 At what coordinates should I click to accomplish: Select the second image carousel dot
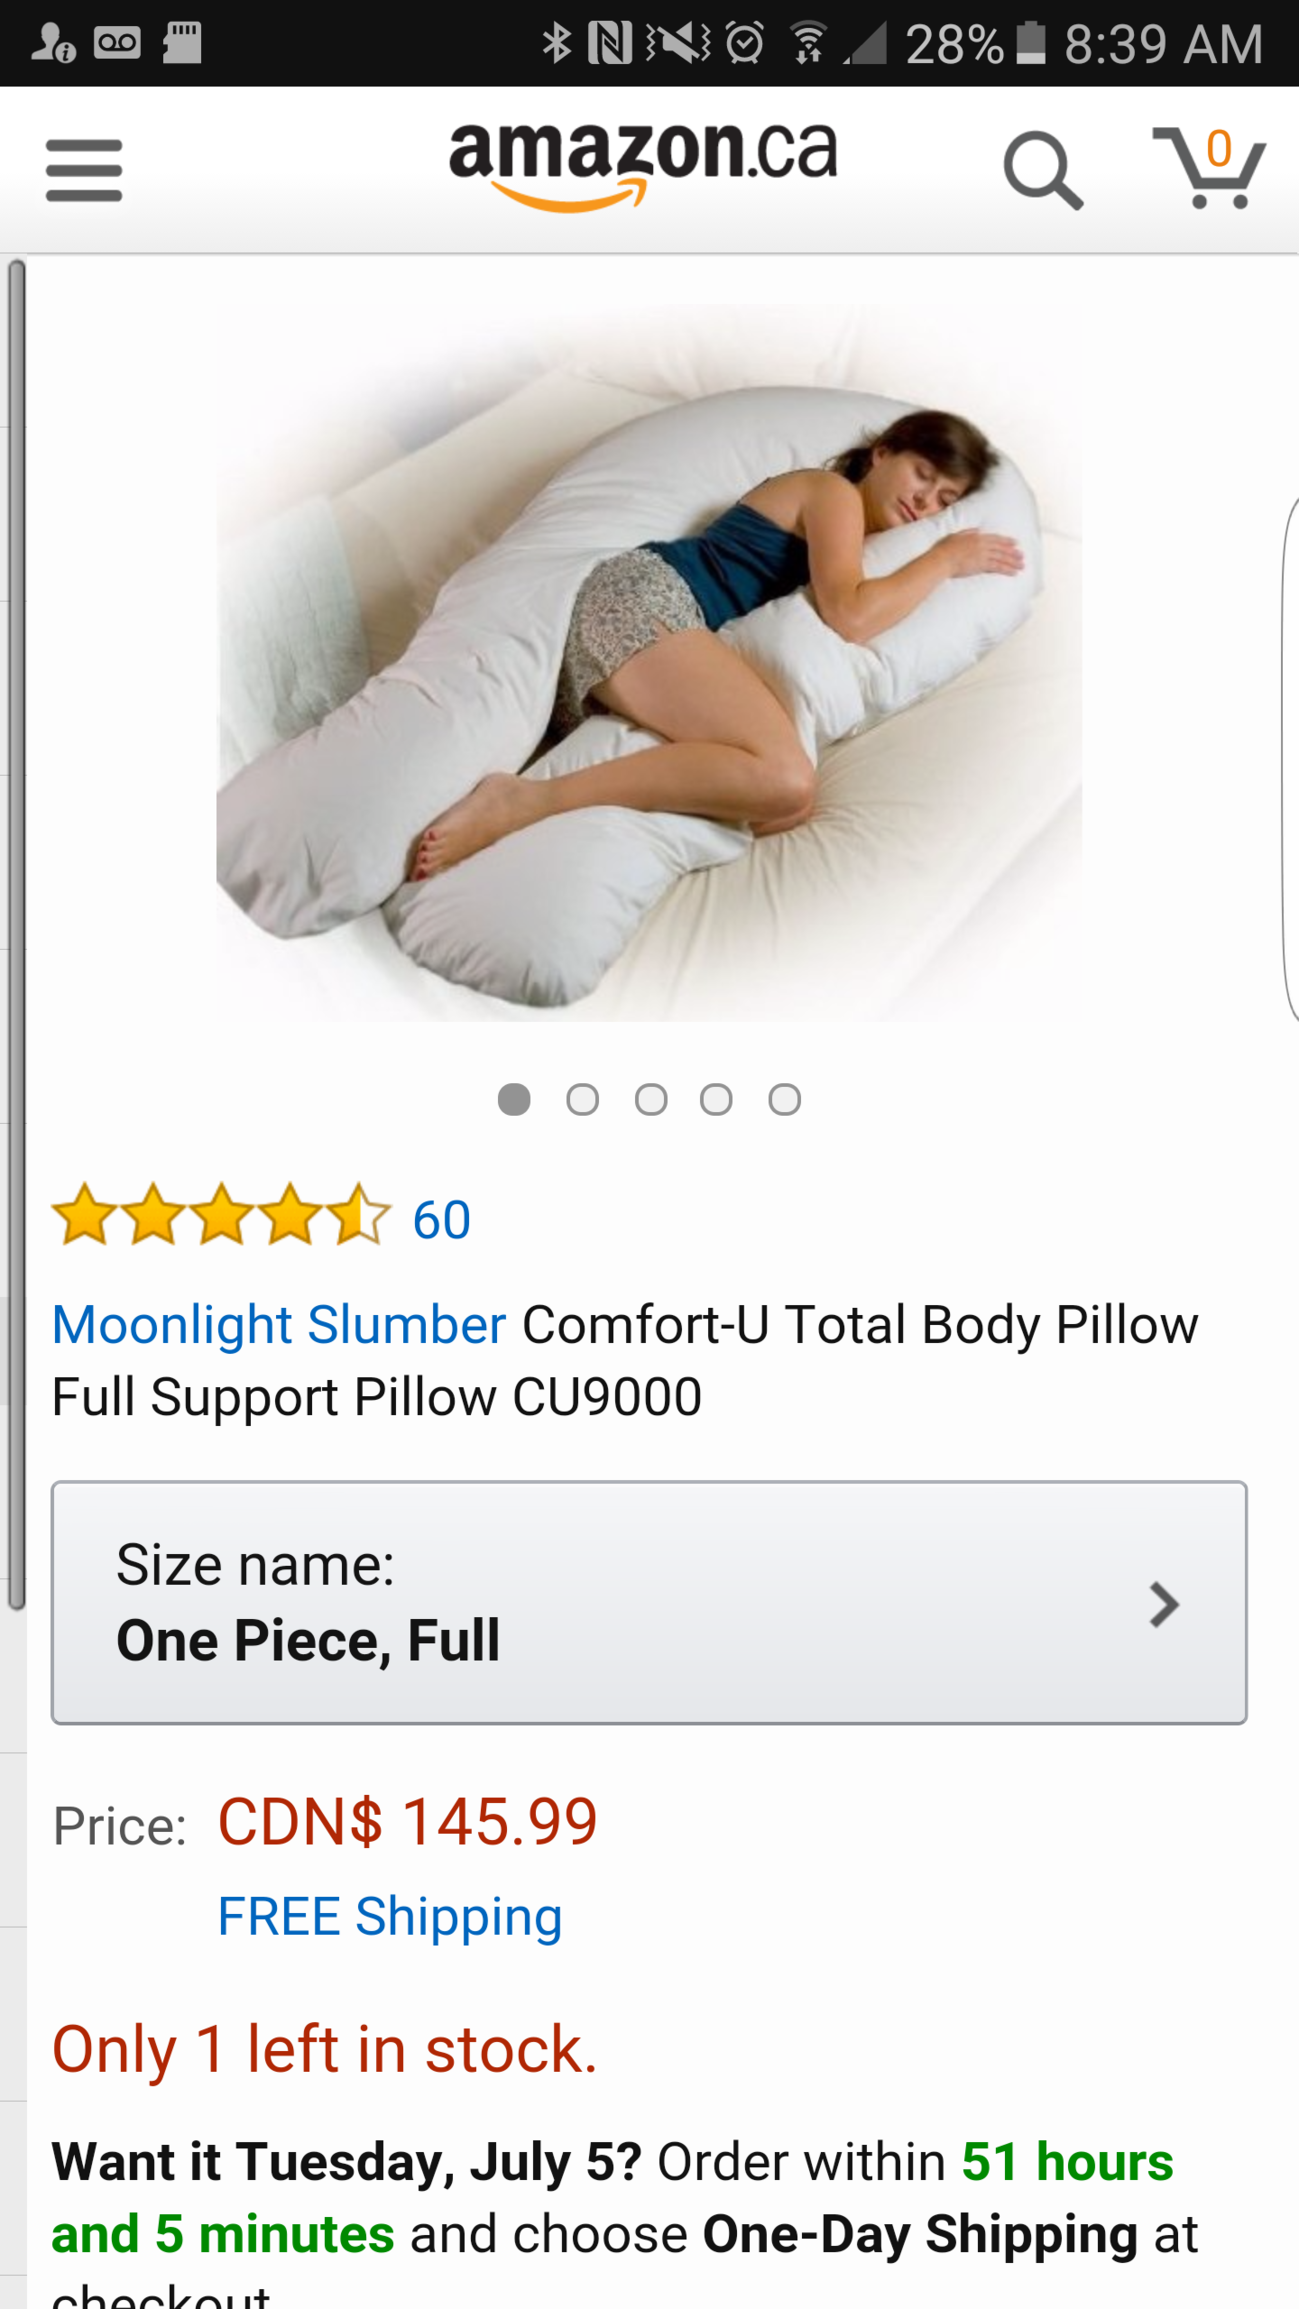point(582,1099)
